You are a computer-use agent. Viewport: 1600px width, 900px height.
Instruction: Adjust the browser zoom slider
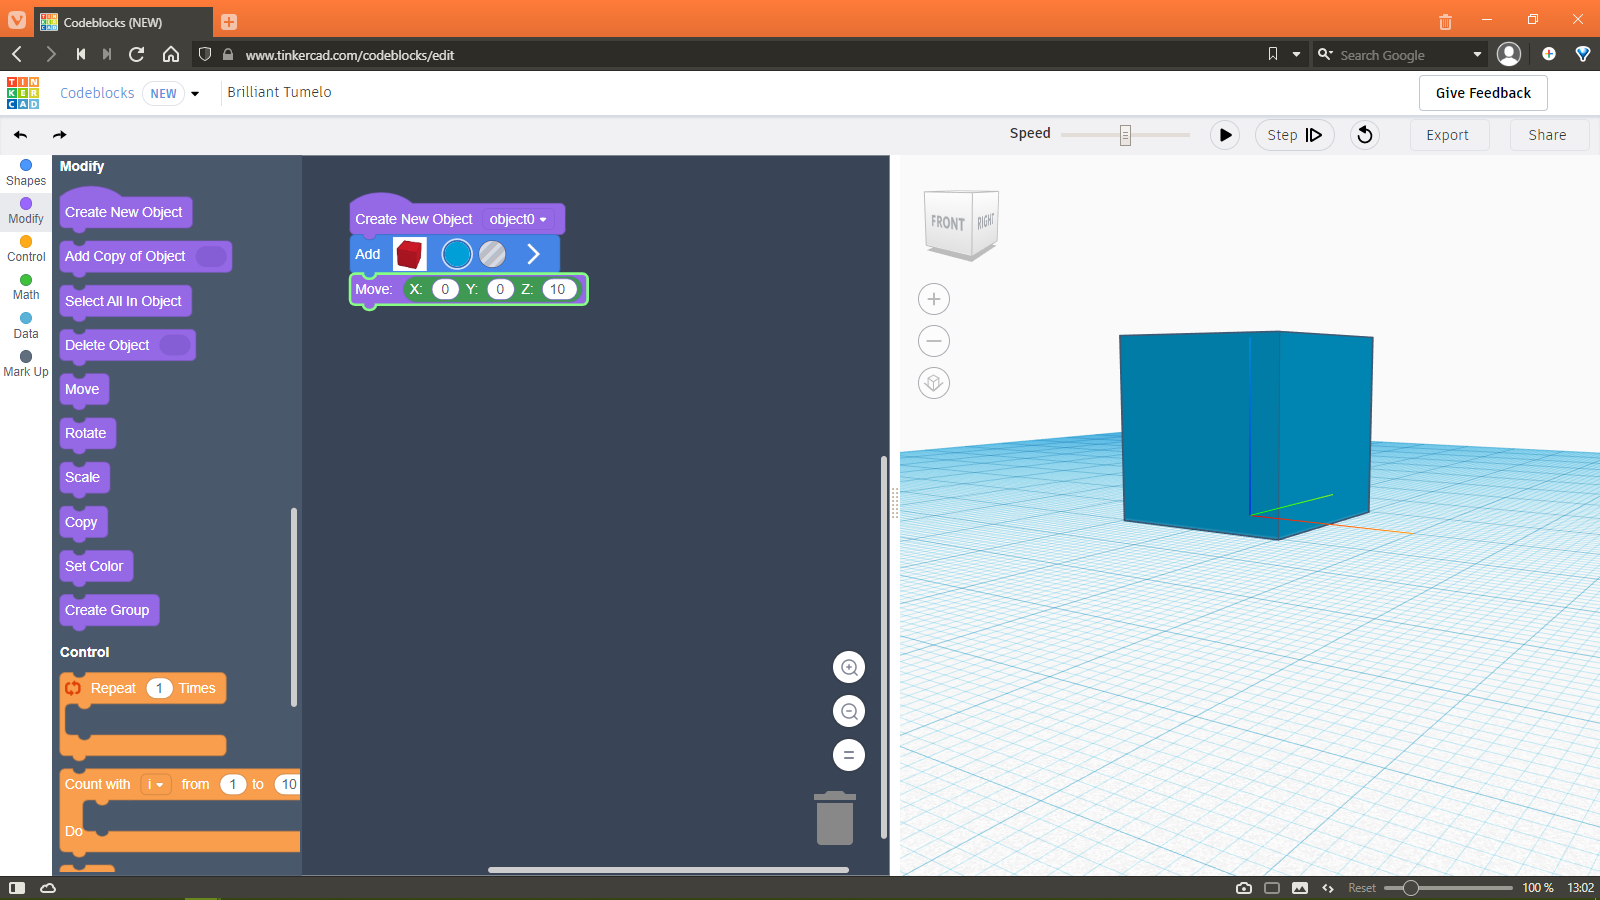[1411, 888]
